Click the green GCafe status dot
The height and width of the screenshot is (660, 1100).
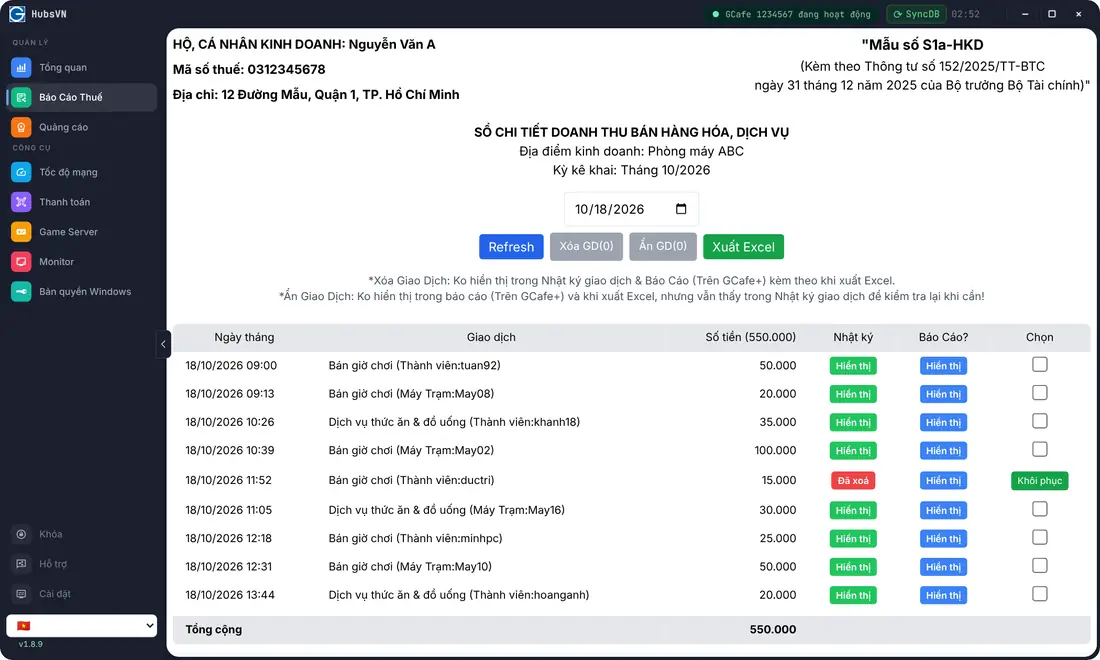click(x=716, y=14)
